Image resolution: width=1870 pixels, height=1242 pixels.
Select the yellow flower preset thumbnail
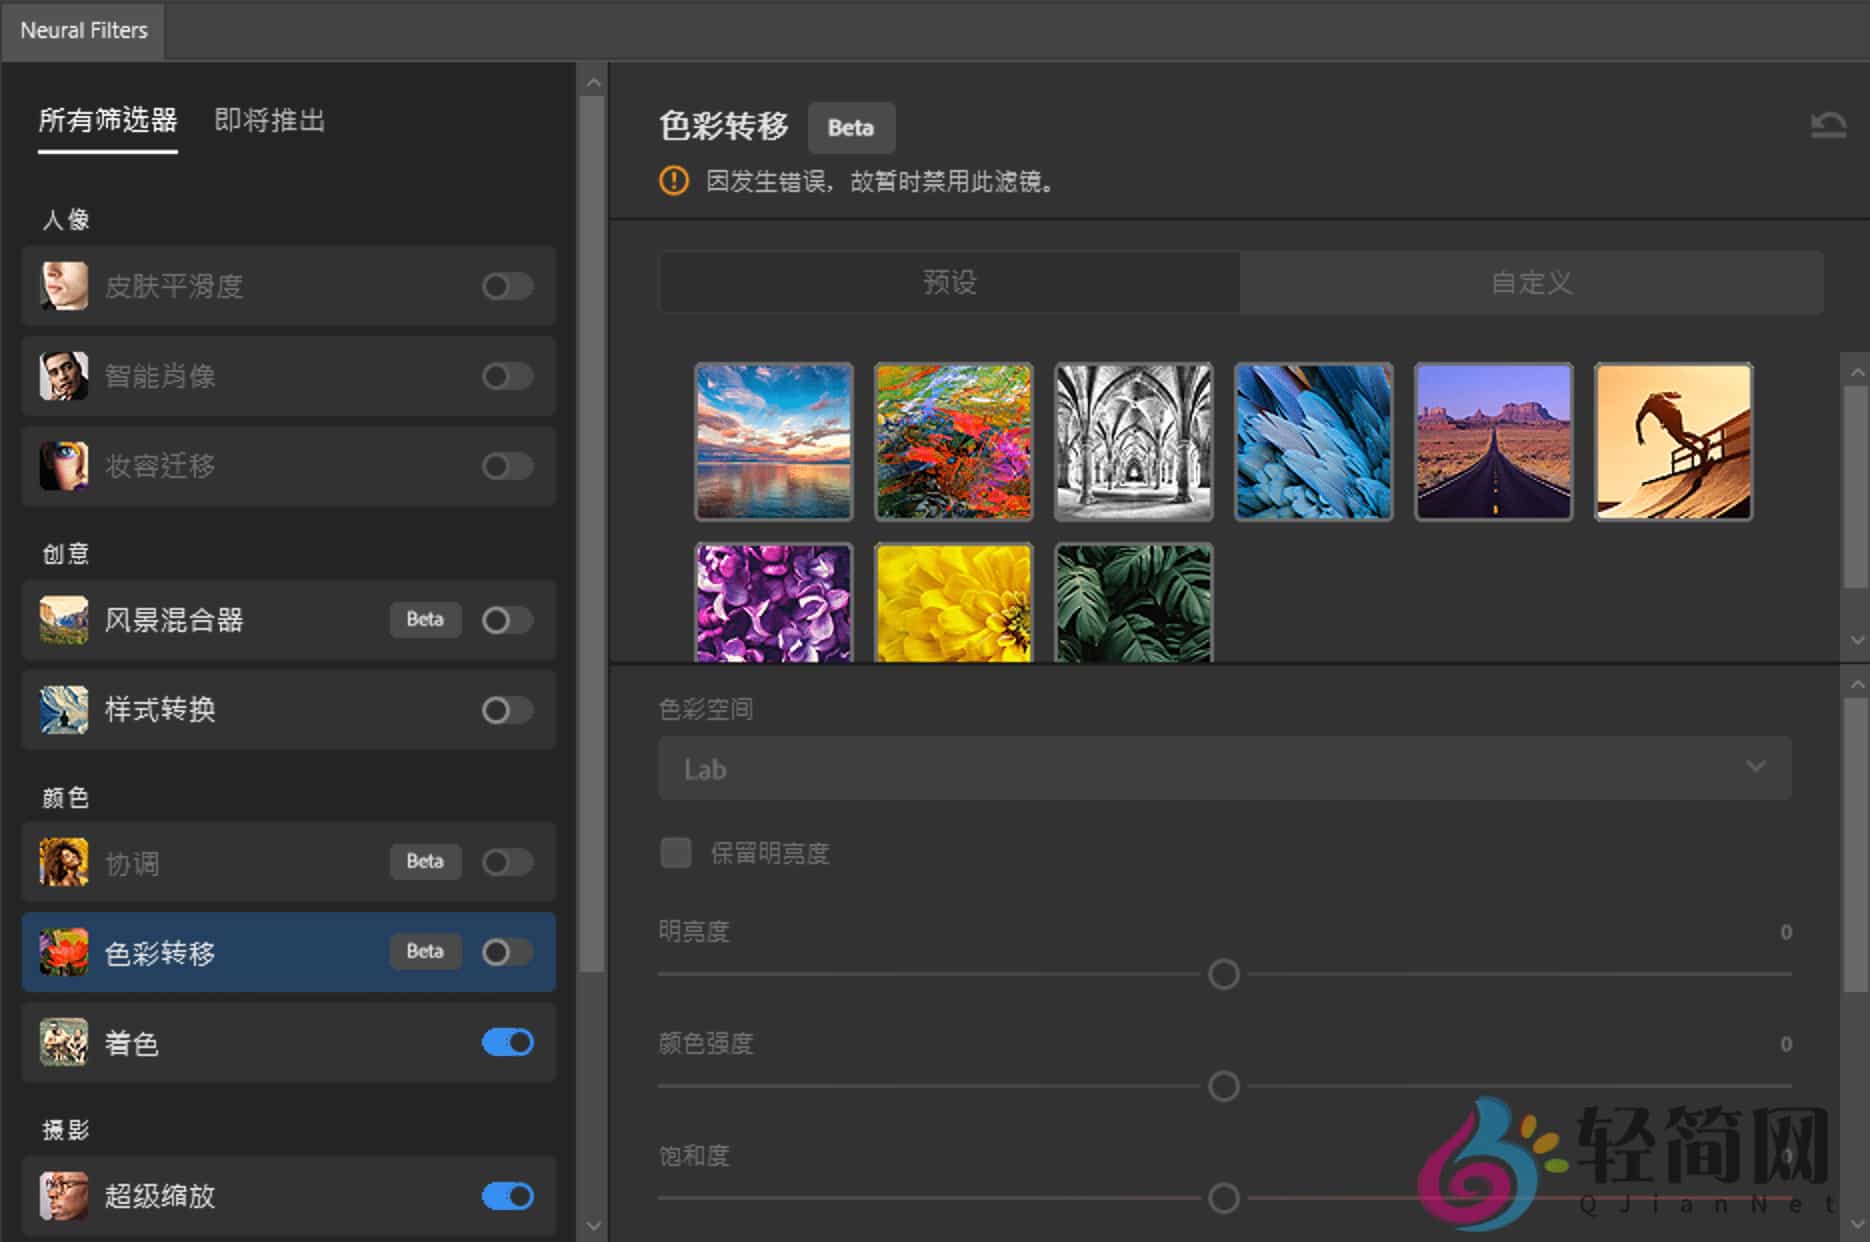pos(953,602)
